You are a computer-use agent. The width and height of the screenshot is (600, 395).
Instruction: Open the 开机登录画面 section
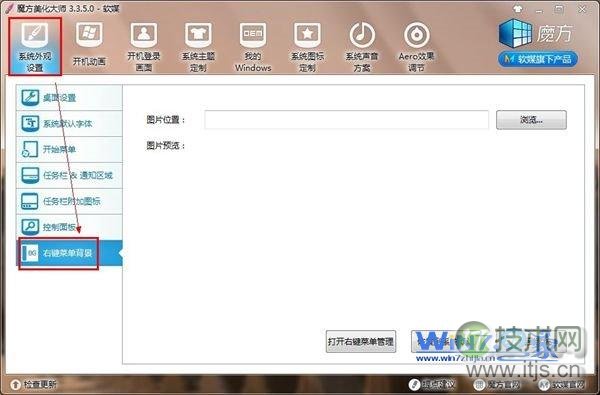(144, 47)
